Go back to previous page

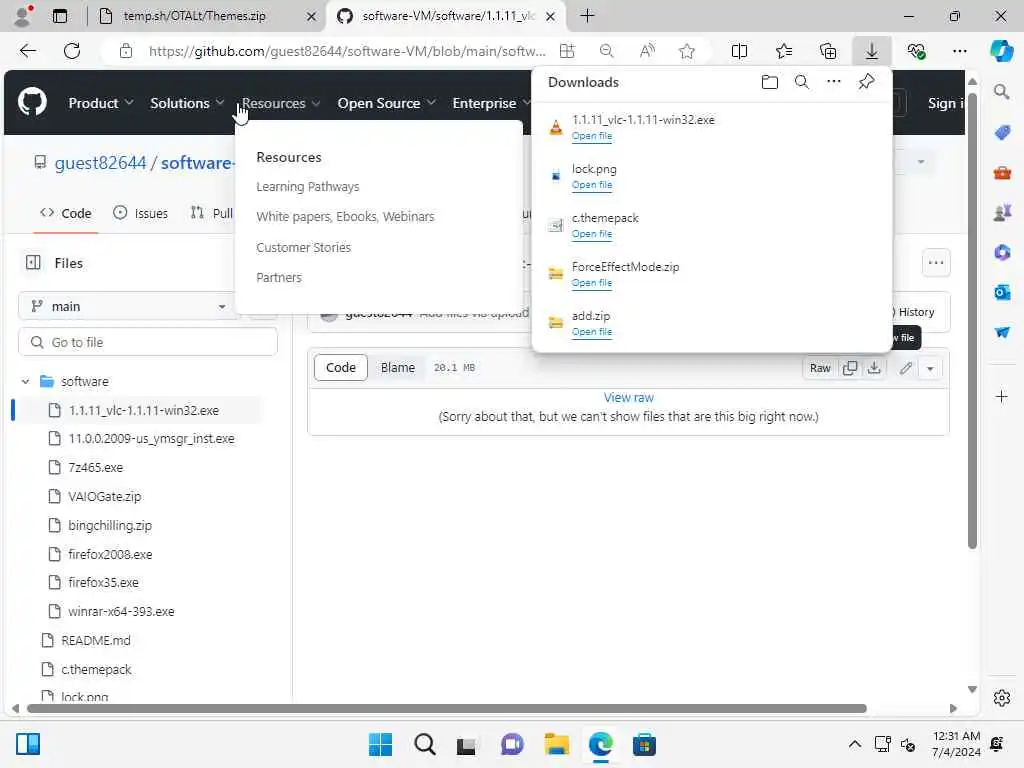click(x=27, y=51)
